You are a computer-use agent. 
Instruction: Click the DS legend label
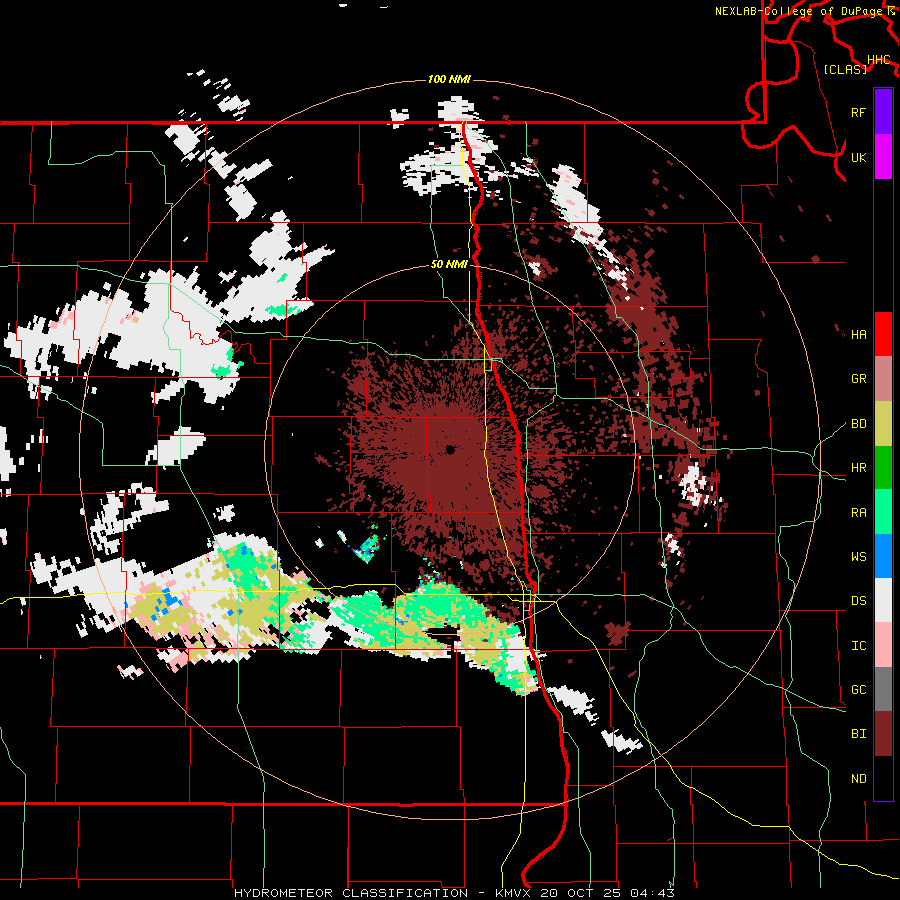point(859,601)
